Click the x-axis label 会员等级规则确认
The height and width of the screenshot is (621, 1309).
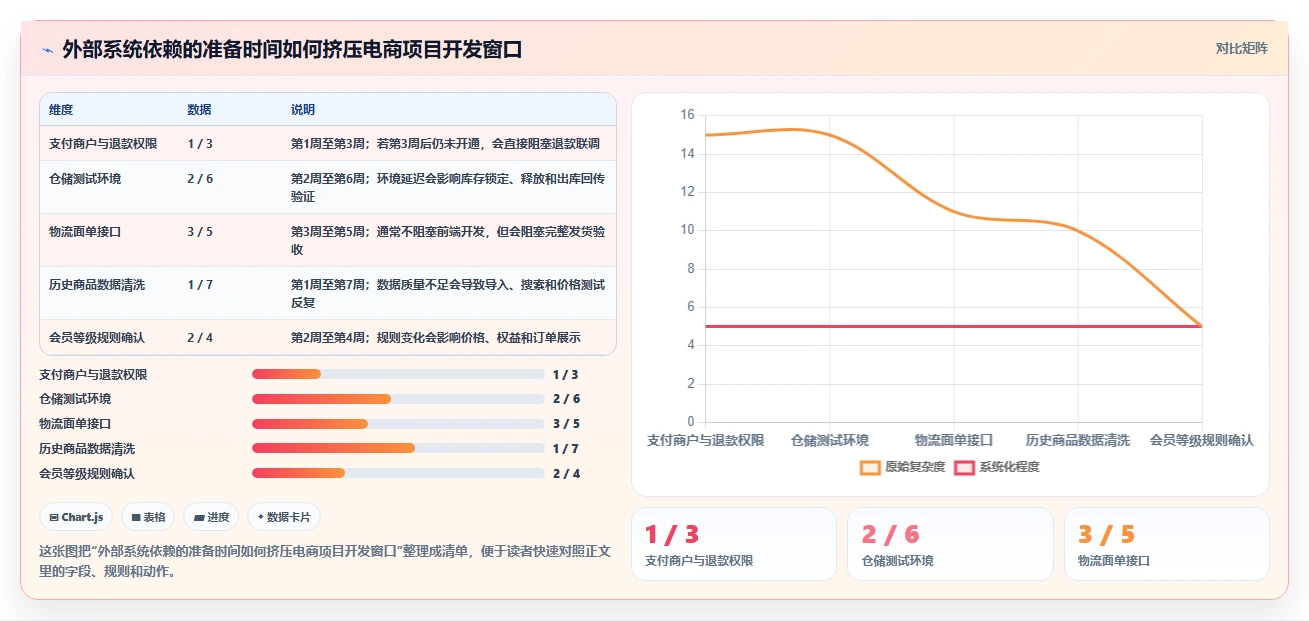pos(1201,440)
